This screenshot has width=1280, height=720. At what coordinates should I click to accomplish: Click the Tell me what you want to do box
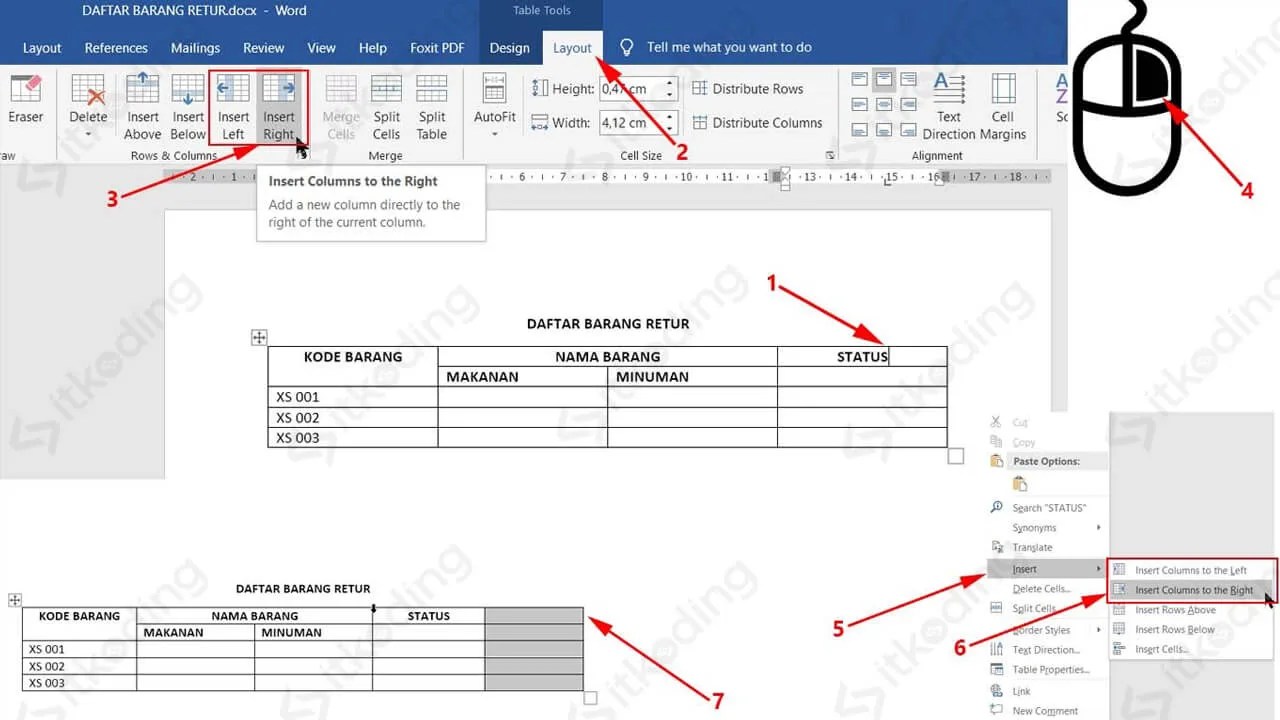tap(729, 47)
